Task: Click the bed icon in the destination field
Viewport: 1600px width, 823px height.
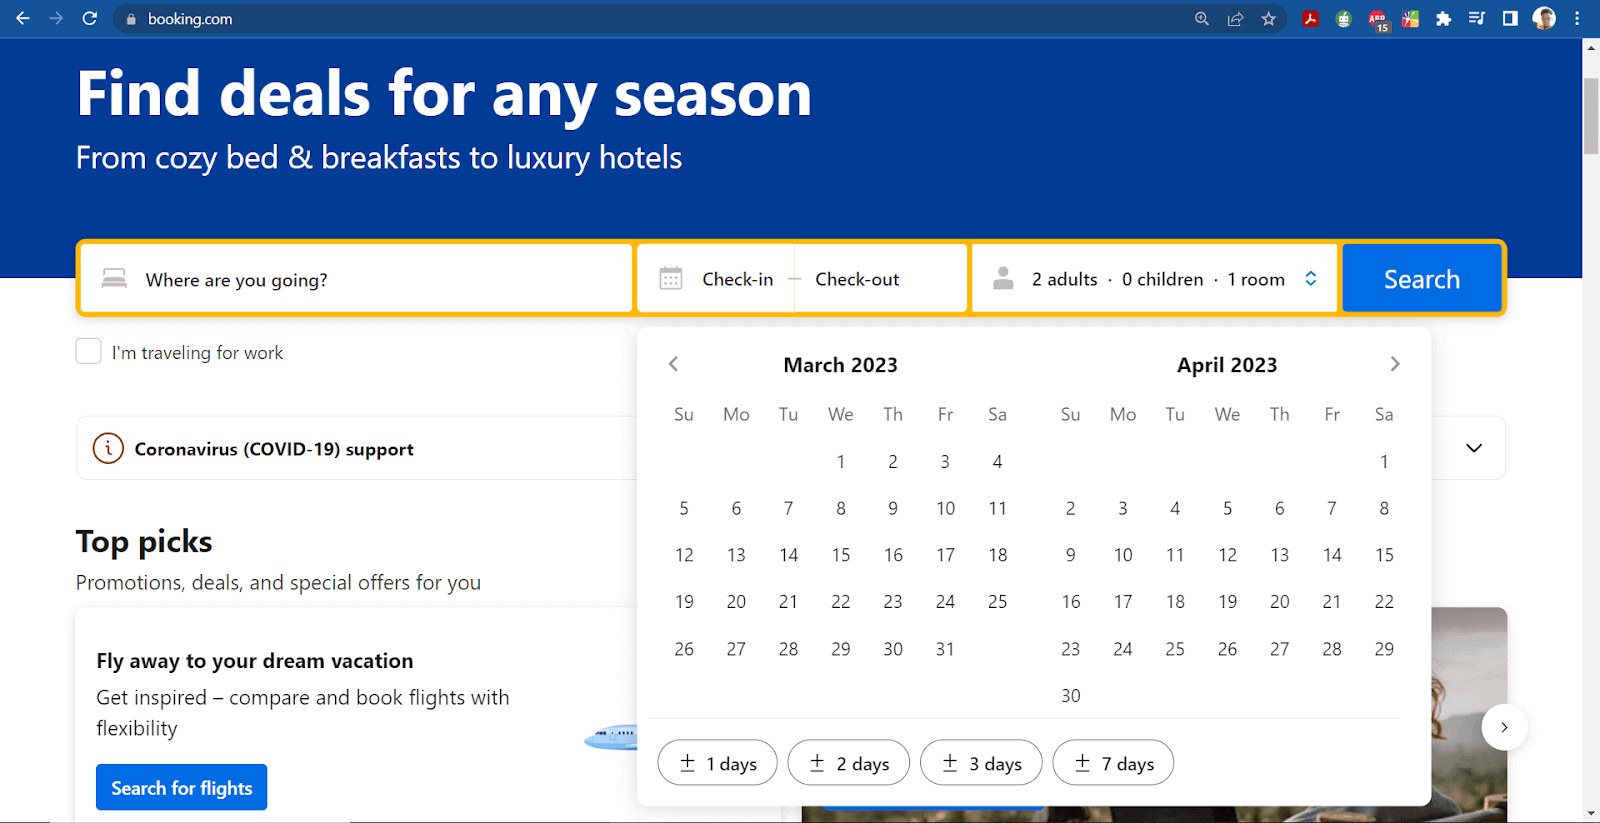Action: (114, 278)
